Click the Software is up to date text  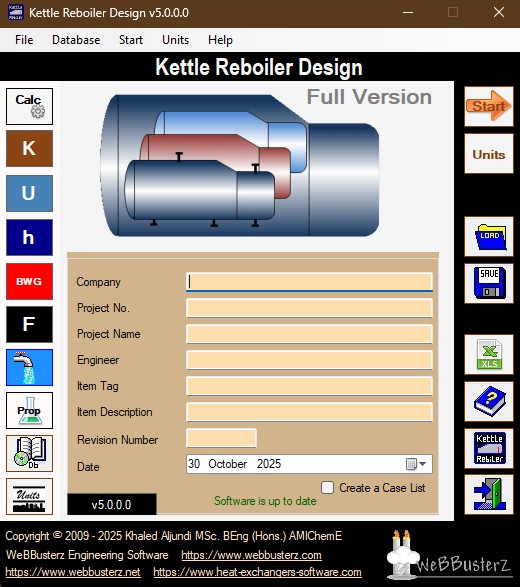265,501
